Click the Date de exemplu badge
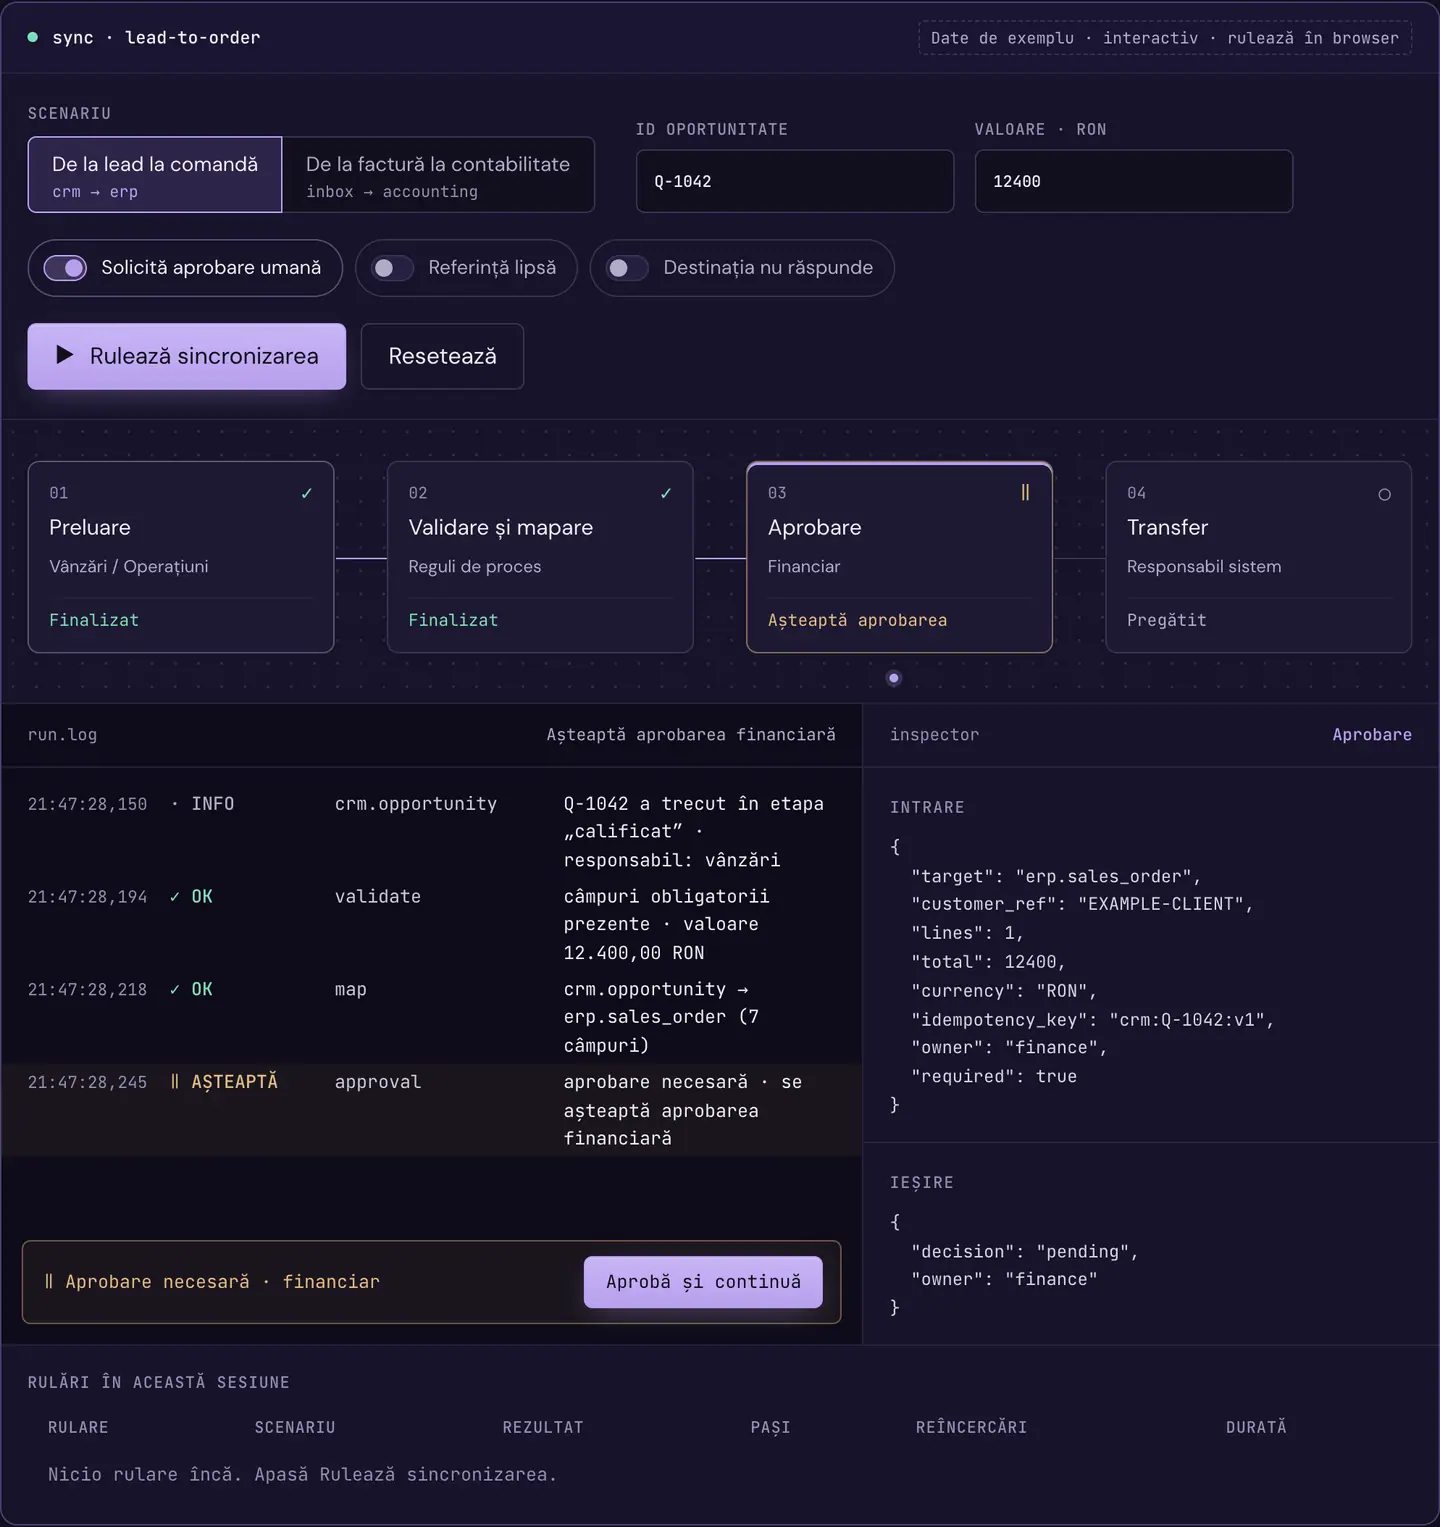This screenshot has width=1440, height=1527. [x=1165, y=38]
